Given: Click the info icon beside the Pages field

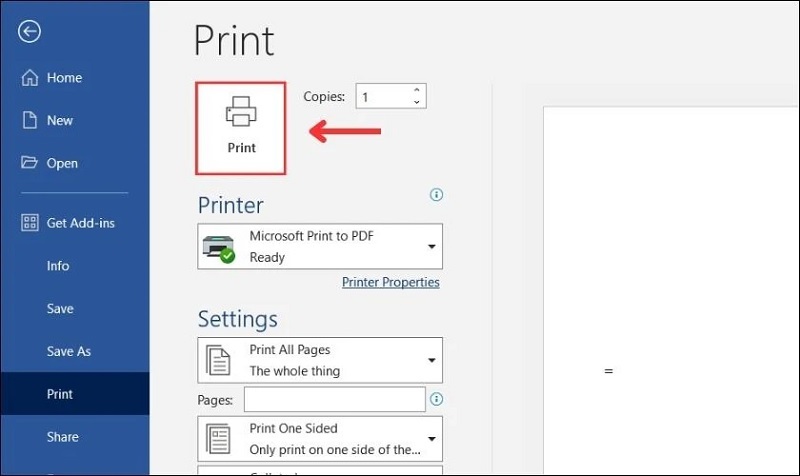Looking at the screenshot, I should (x=436, y=399).
